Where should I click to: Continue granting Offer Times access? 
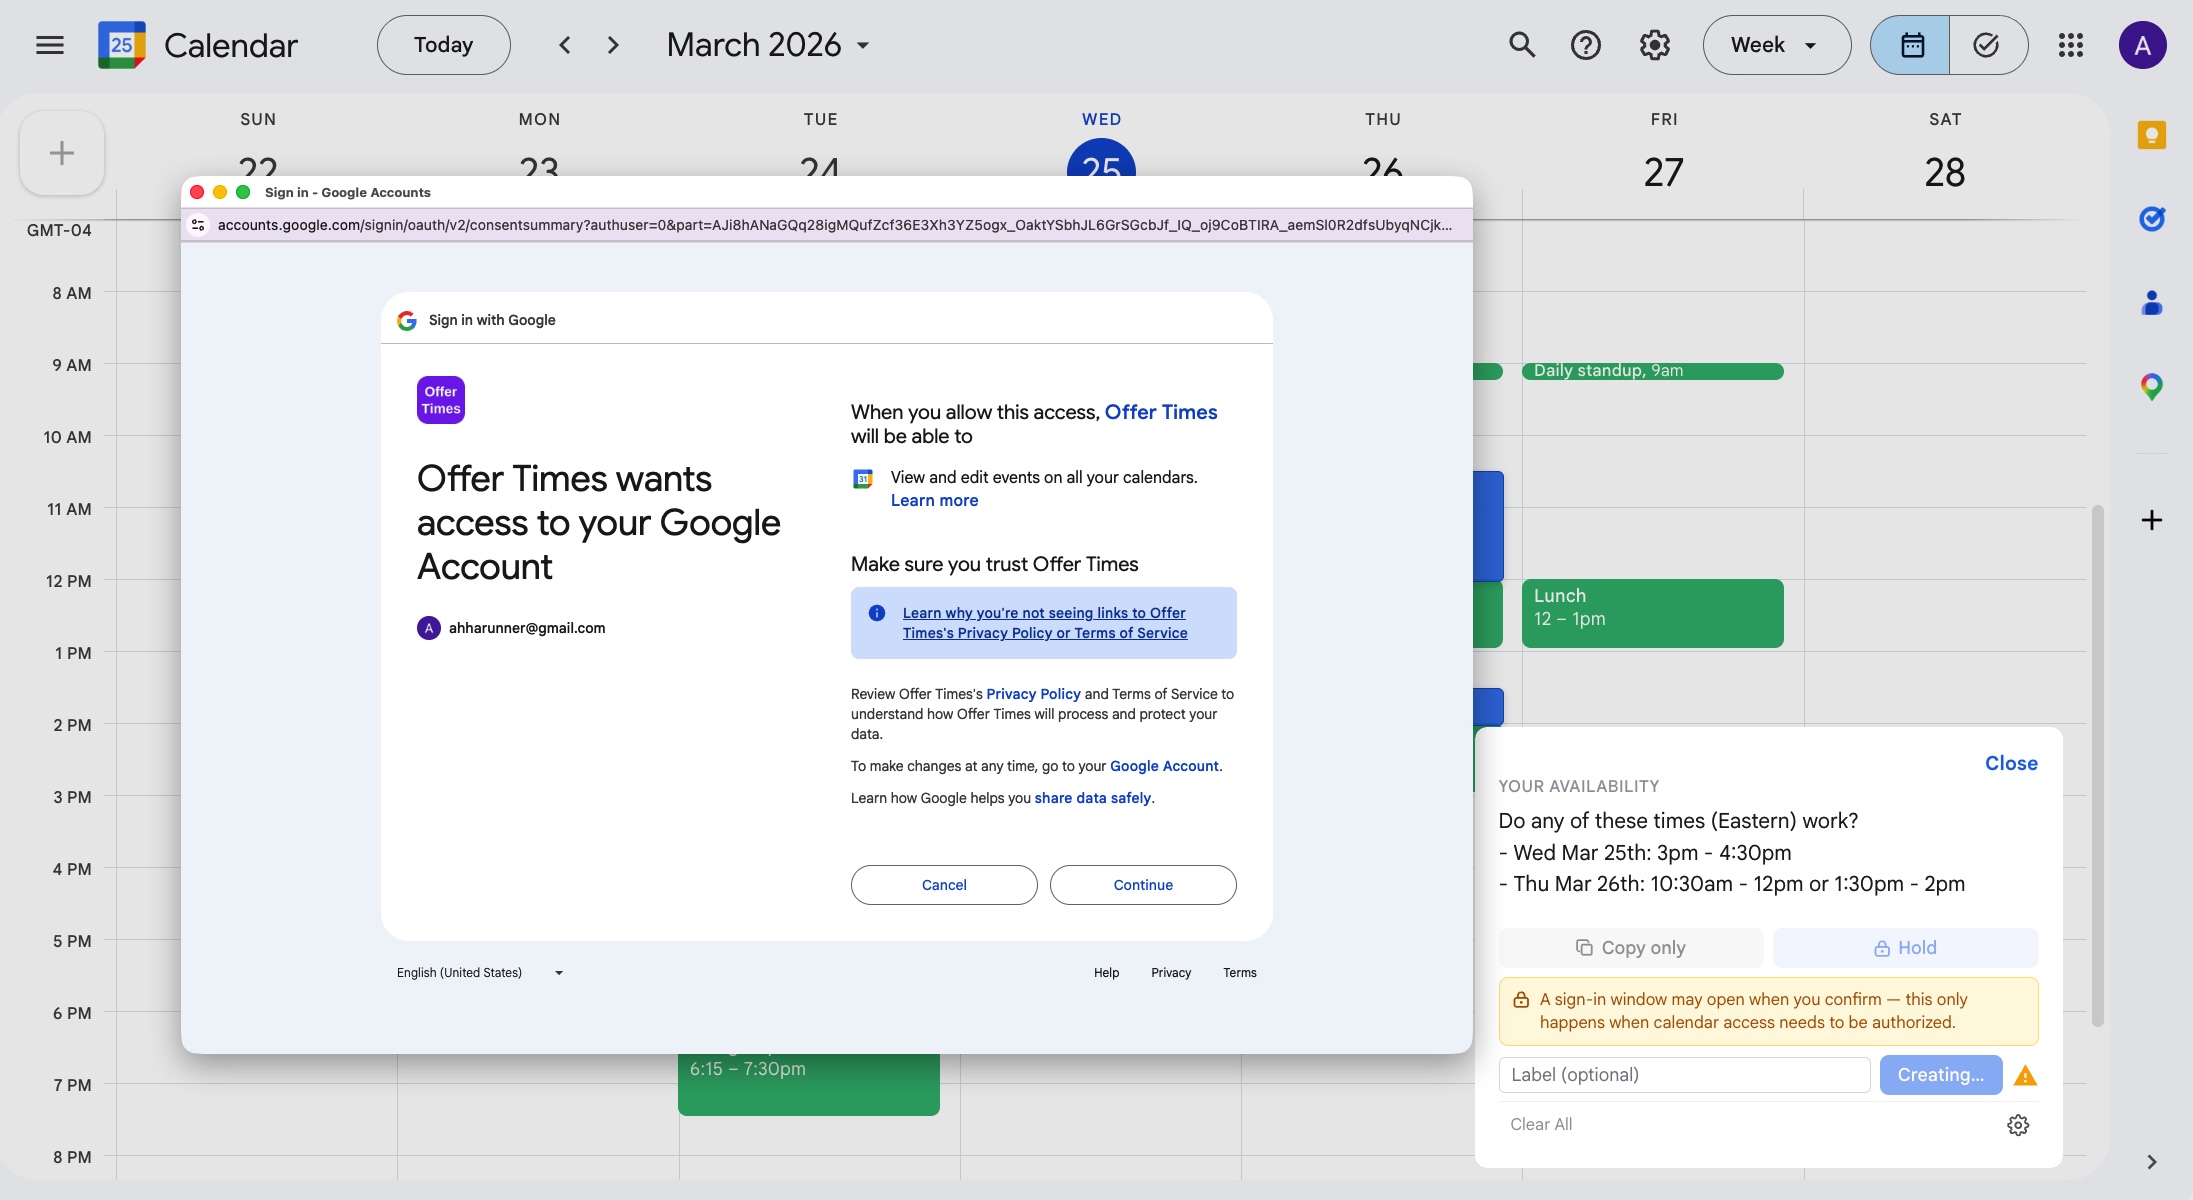pos(1143,885)
